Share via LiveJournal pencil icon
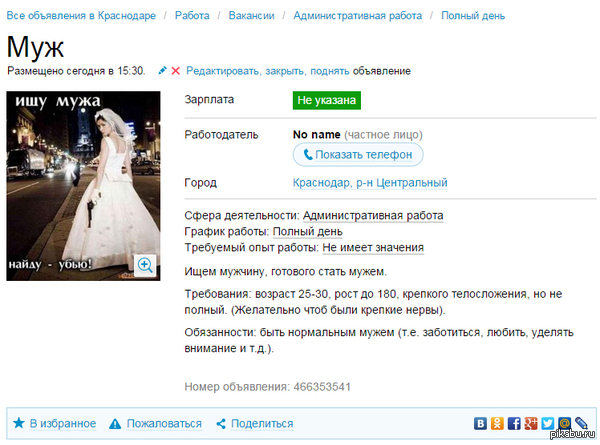 [x=581, y=423]
